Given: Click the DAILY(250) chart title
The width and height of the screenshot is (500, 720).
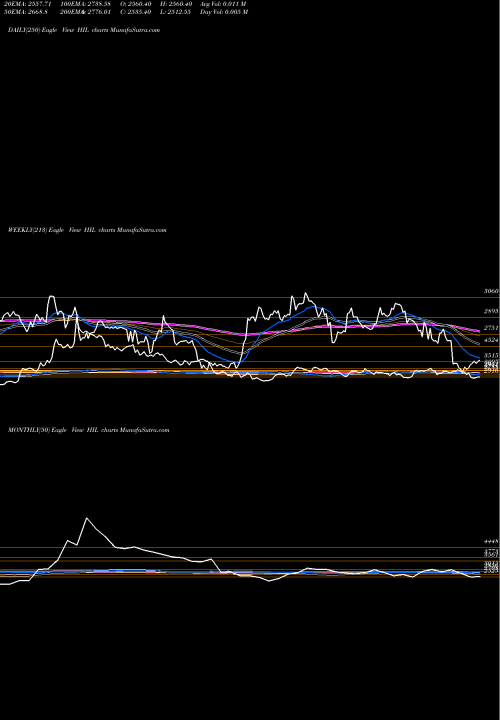Looking at the screenshot, I should [84, 30].
